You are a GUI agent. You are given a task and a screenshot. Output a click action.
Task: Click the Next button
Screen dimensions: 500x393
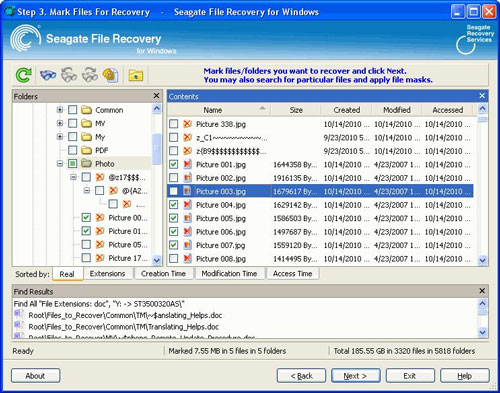(355, 376)
